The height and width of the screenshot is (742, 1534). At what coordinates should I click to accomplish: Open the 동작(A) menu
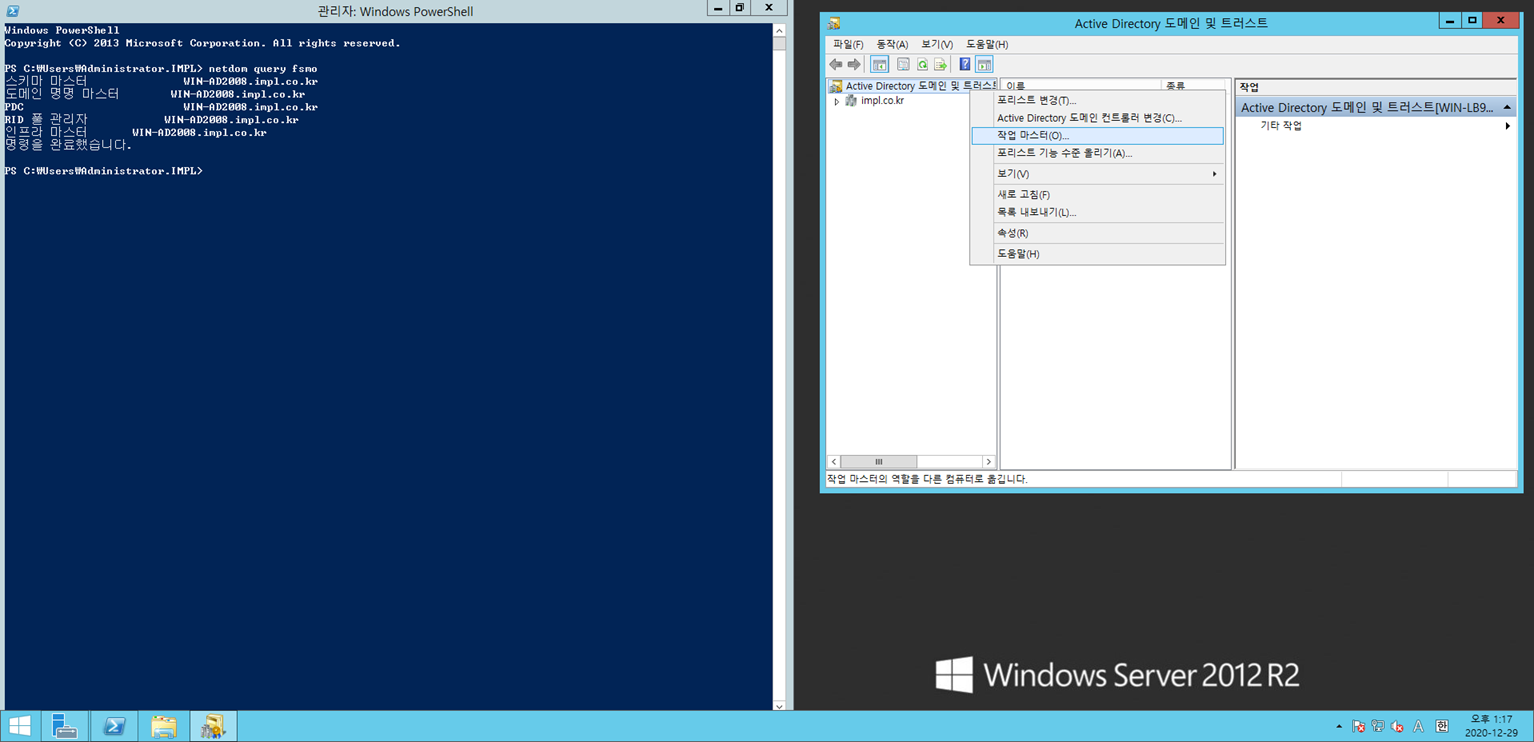tap(892, 44)
